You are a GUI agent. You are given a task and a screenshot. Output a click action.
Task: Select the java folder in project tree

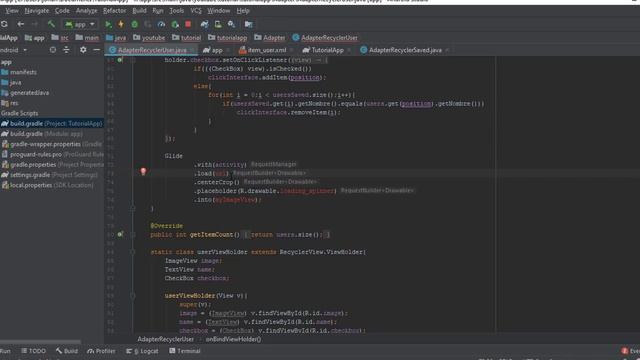[11, 82]
